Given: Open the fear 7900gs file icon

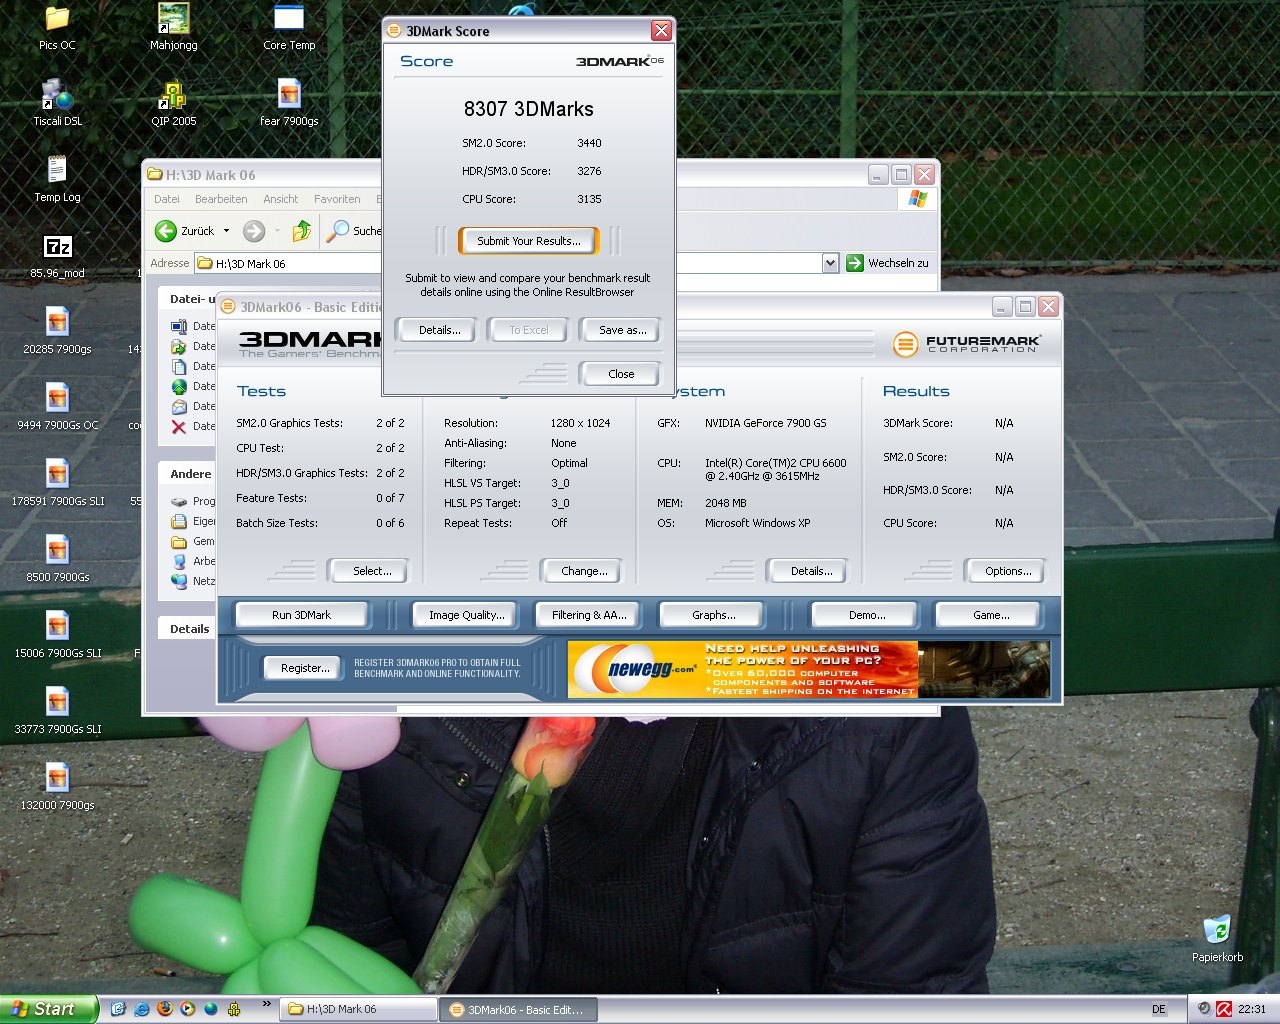Looking at the screenshot, I should click(289, 103).
